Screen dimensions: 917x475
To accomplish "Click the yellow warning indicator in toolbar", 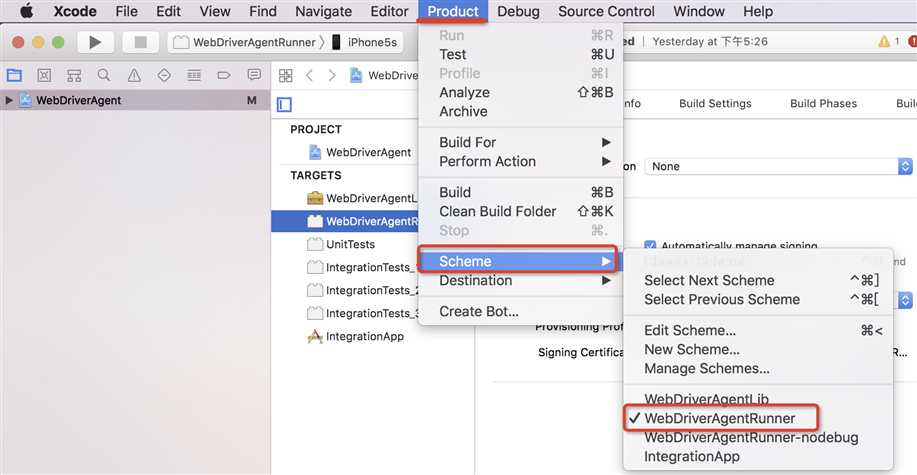I will point(884,42).
